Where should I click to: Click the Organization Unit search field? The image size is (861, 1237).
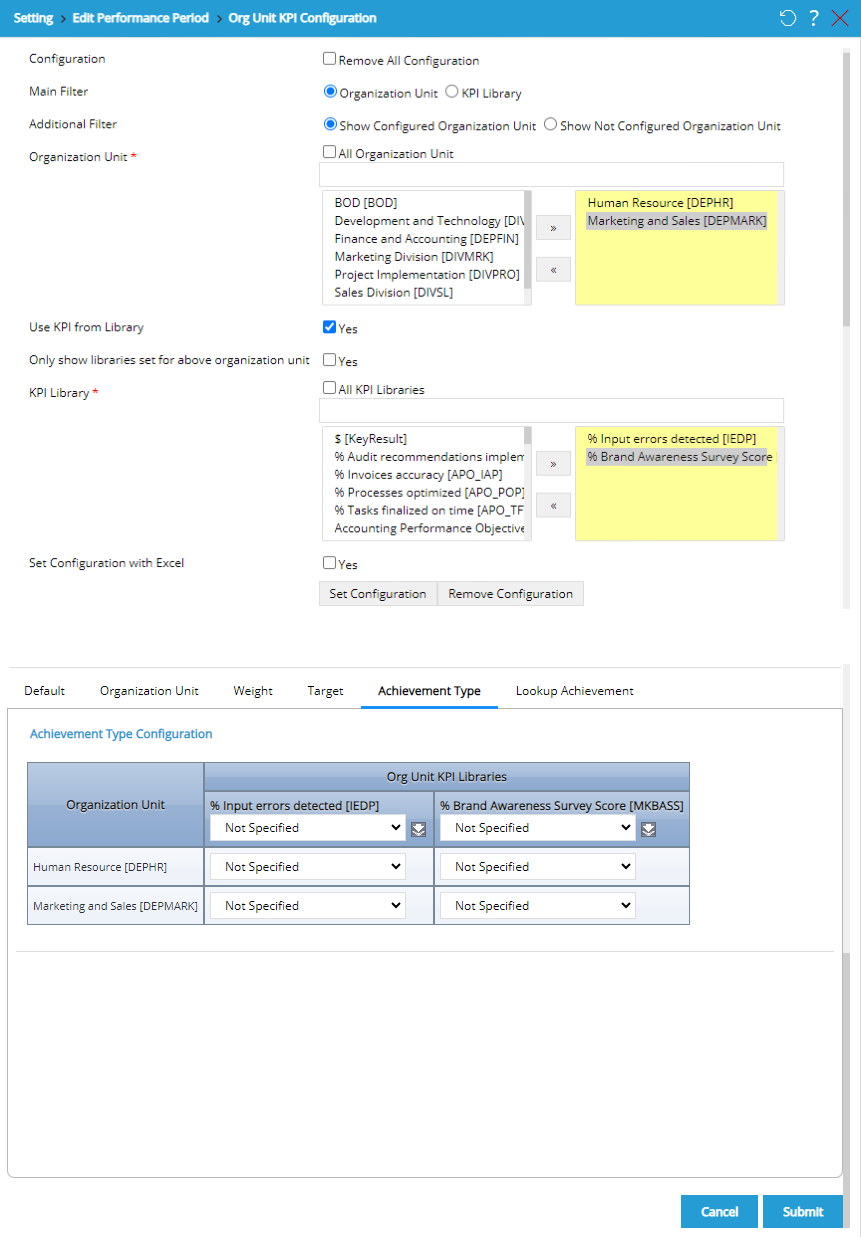551,175
